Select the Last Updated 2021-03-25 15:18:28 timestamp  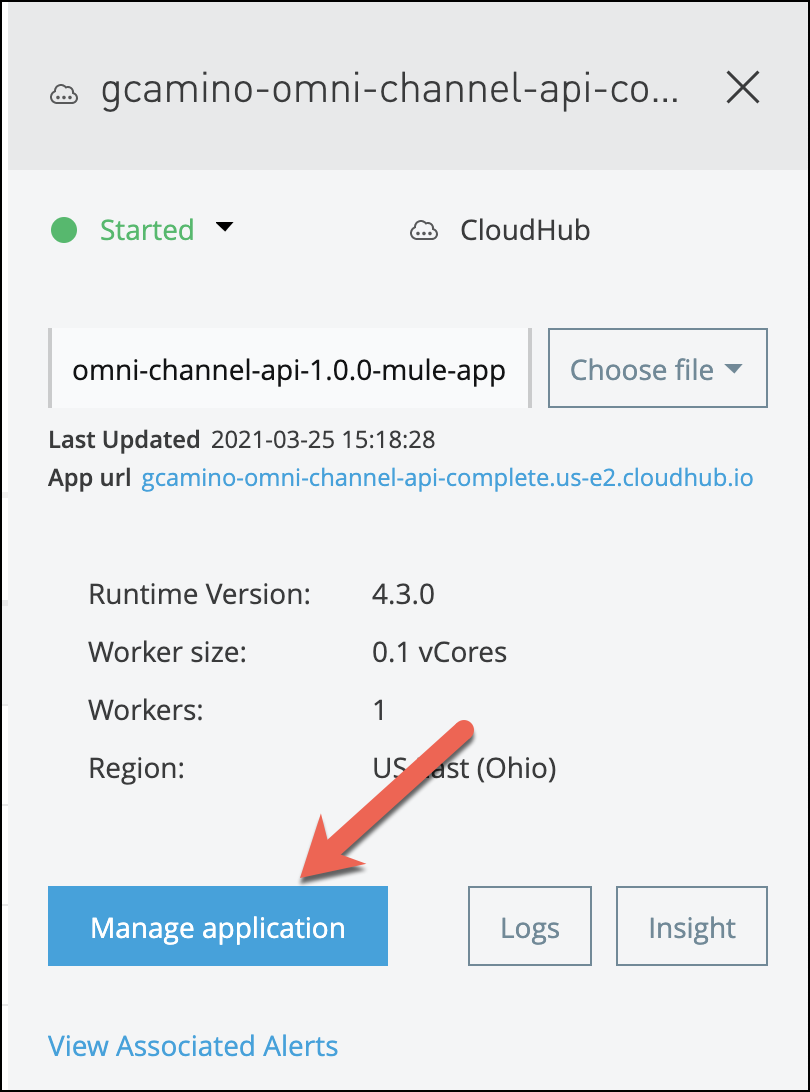(x=322, y=439)
